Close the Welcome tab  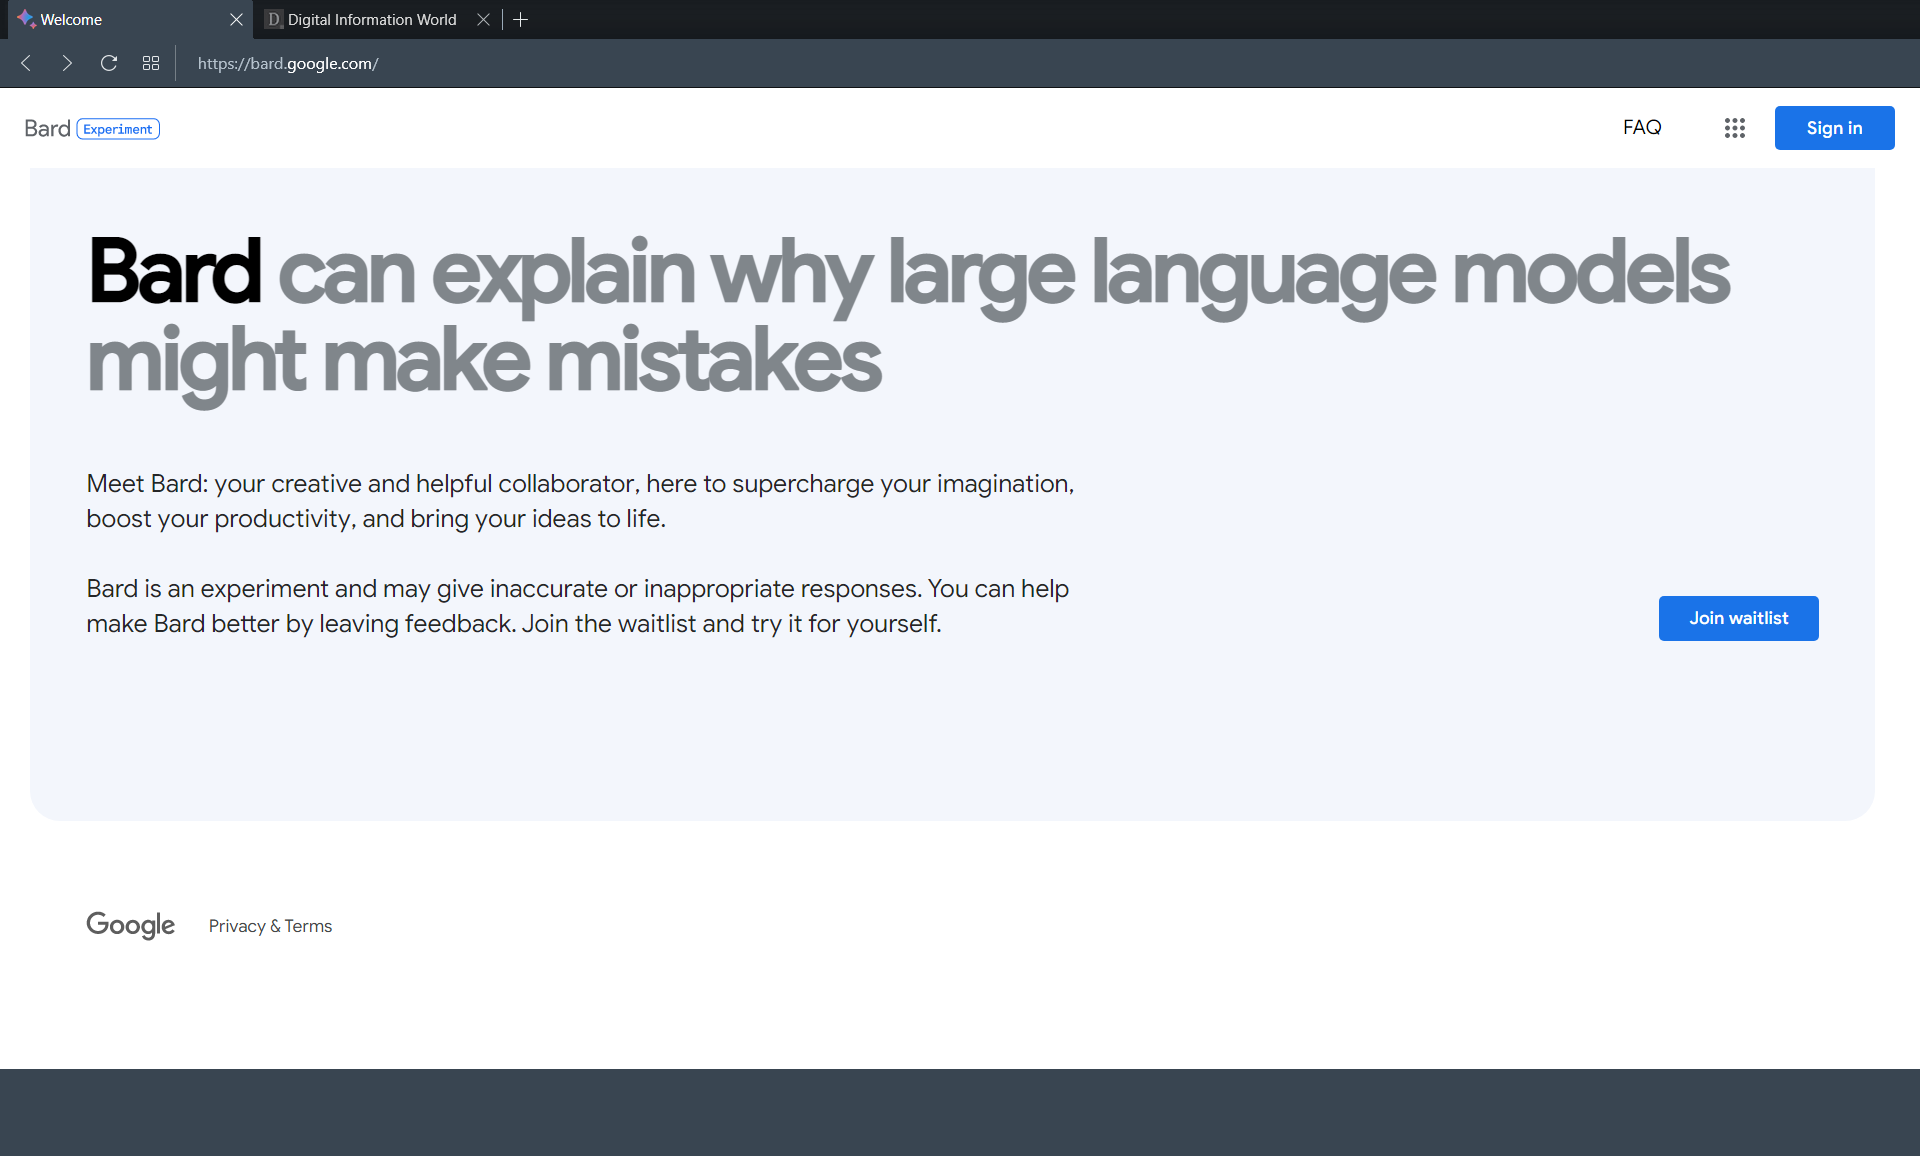pos(236,19)
